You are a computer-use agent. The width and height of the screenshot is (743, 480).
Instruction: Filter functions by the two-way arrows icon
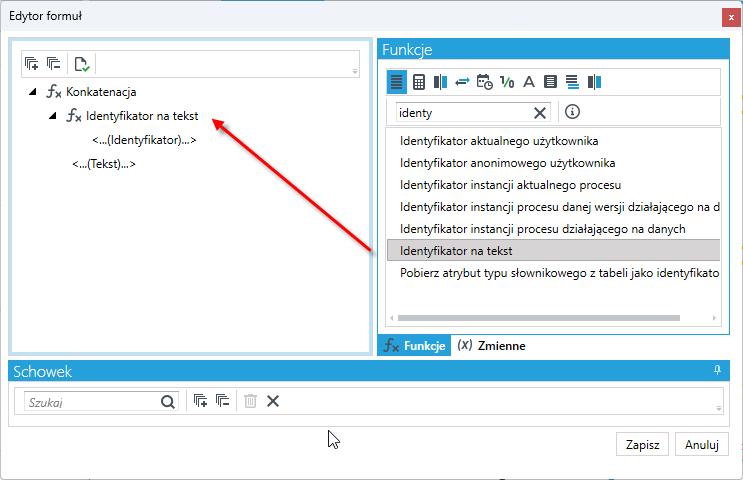(462, 82)
